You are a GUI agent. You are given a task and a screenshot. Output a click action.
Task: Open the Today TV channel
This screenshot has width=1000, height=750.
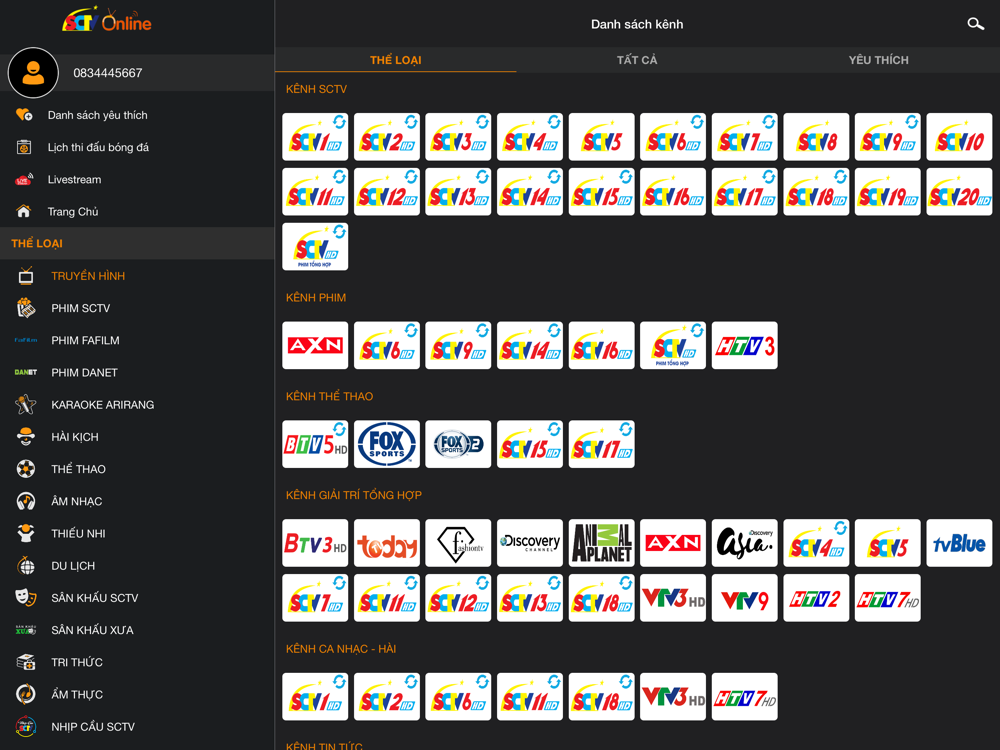pyautogui.click(x=387, y=543)
